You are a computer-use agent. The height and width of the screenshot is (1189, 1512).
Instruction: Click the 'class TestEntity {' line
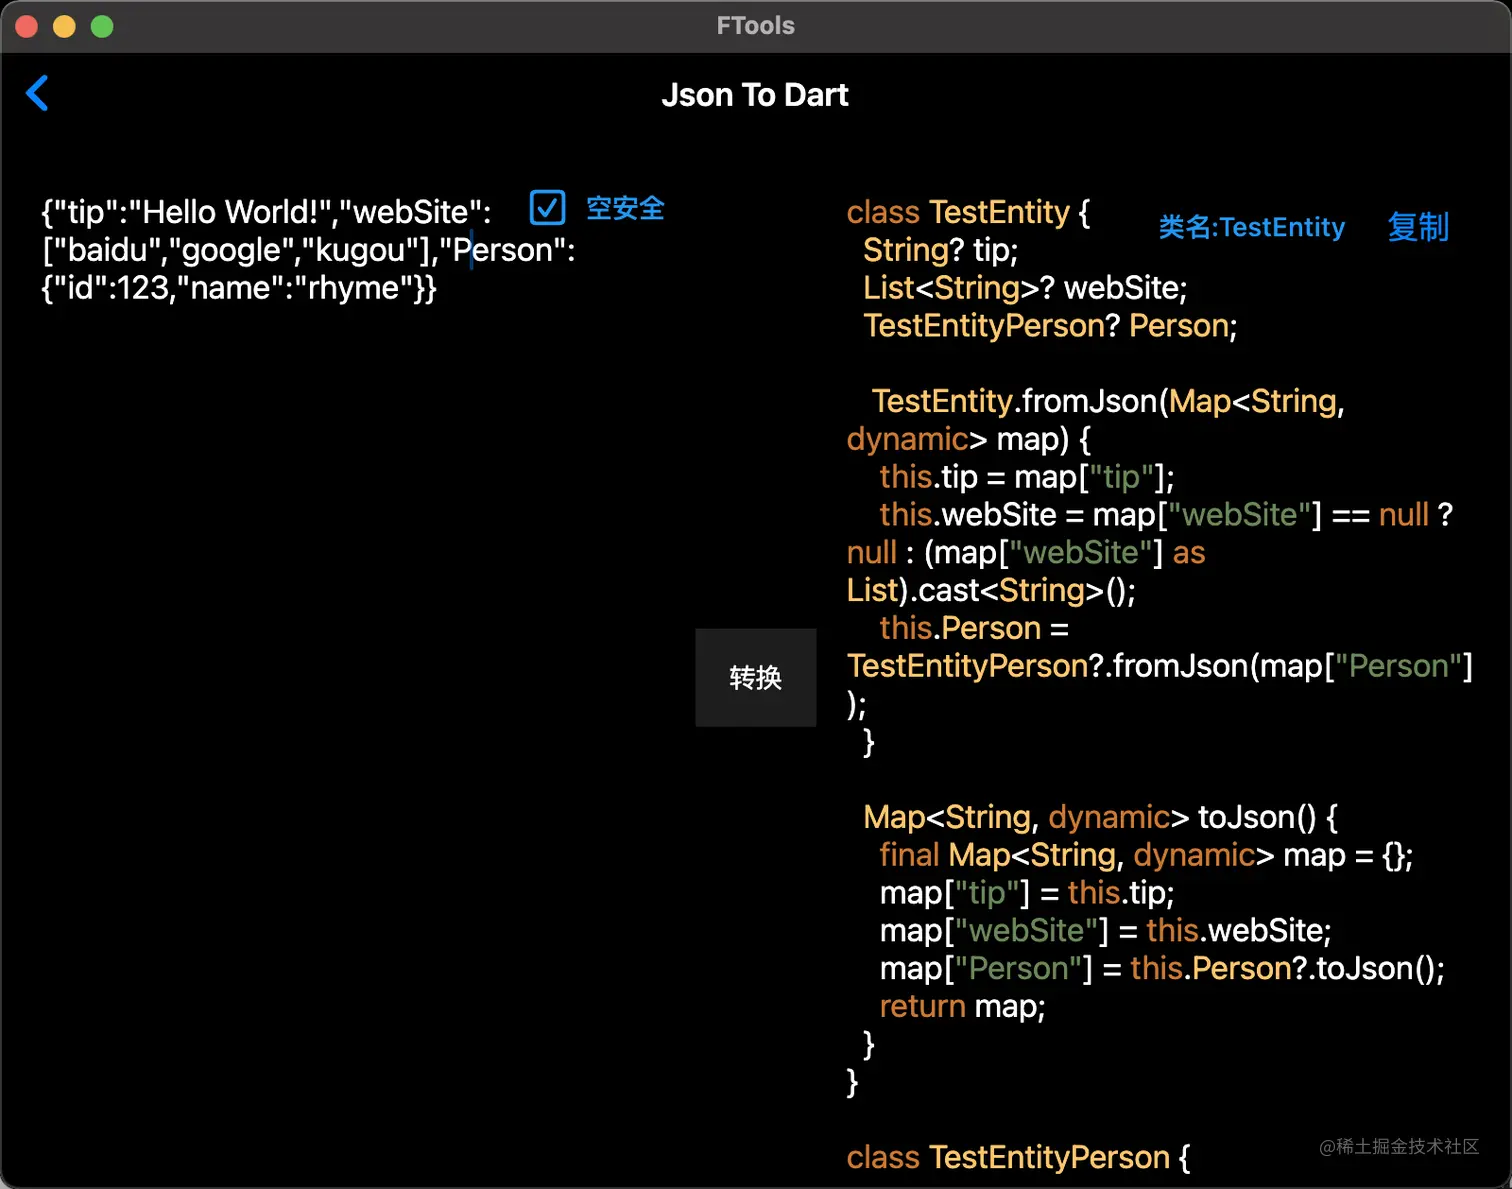pyautogui.click(x=968, y=212)
